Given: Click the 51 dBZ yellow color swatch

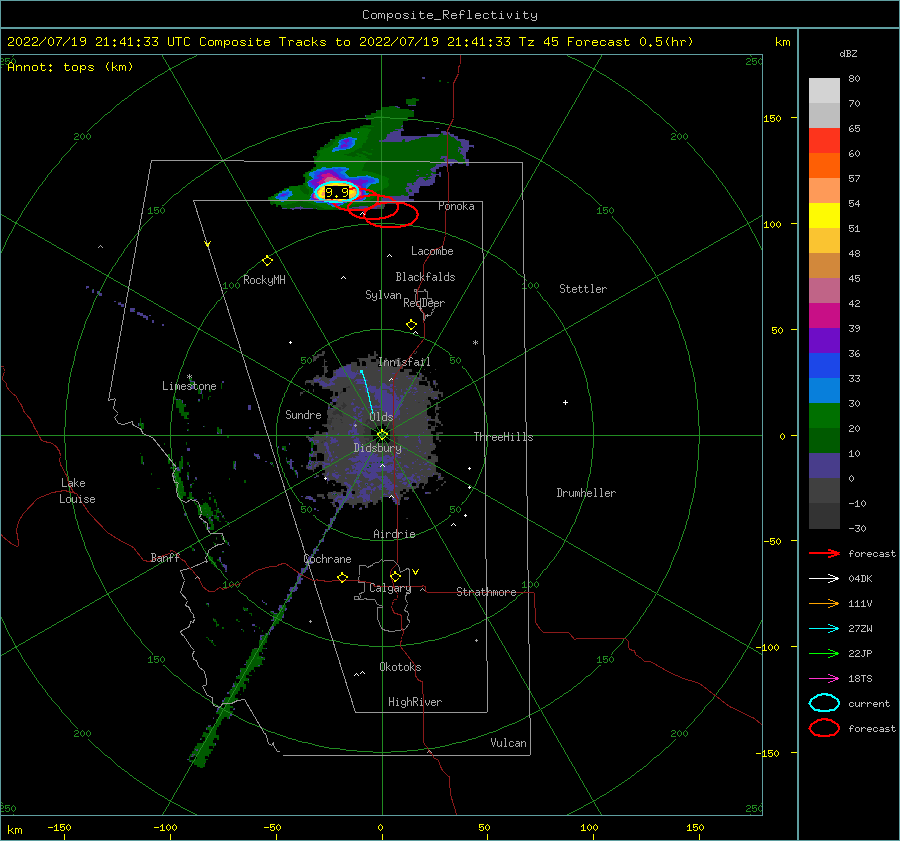Looking at the screenshot, I should coord(824,215).
